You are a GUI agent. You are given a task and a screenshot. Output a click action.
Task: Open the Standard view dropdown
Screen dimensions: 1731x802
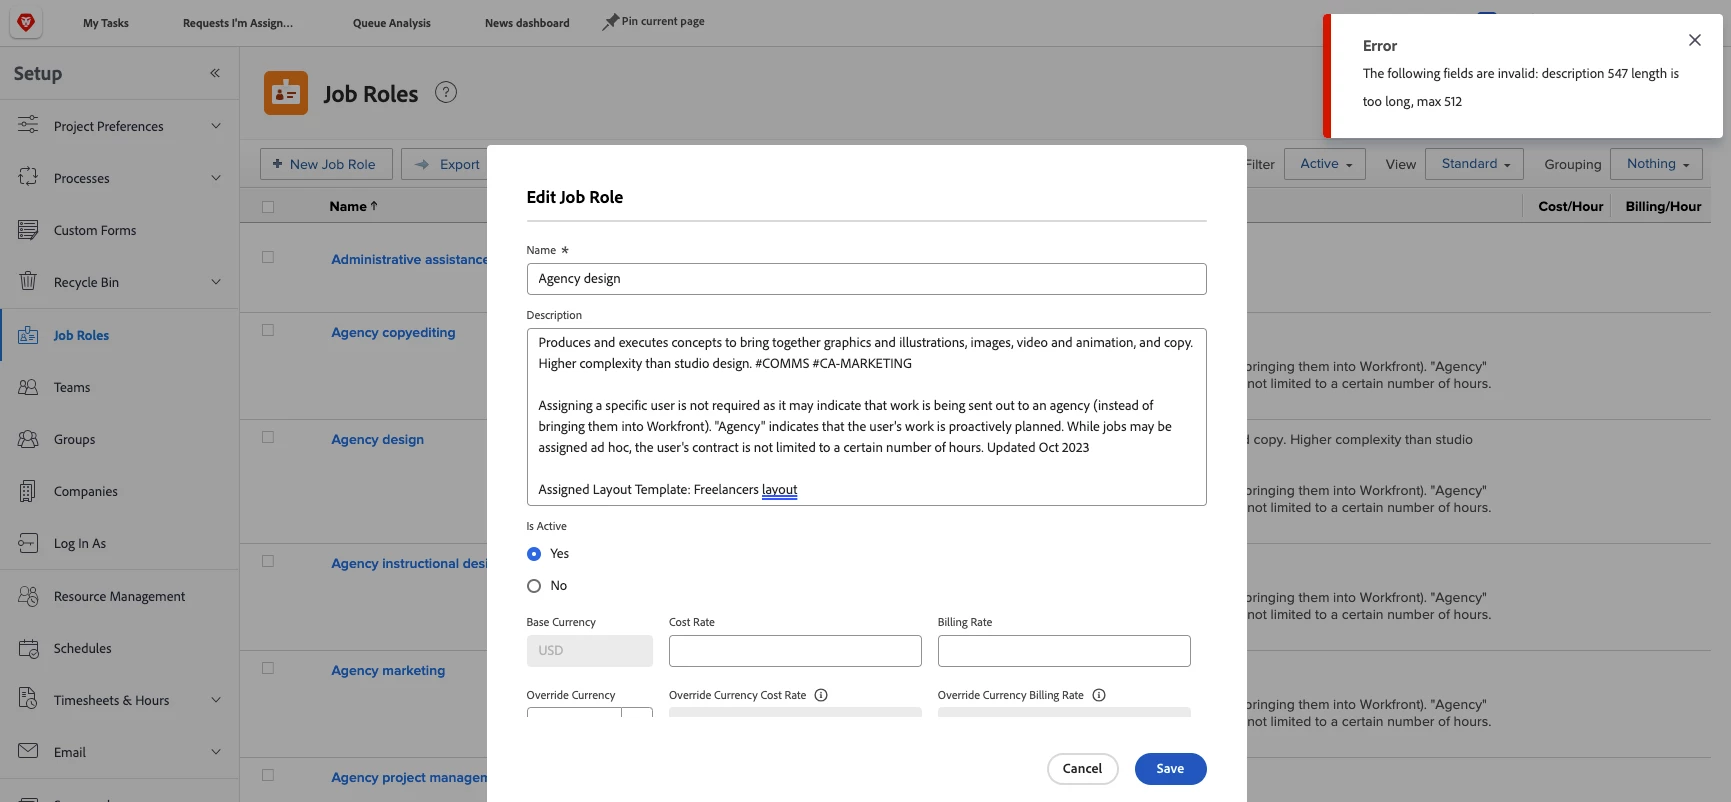1475,164
